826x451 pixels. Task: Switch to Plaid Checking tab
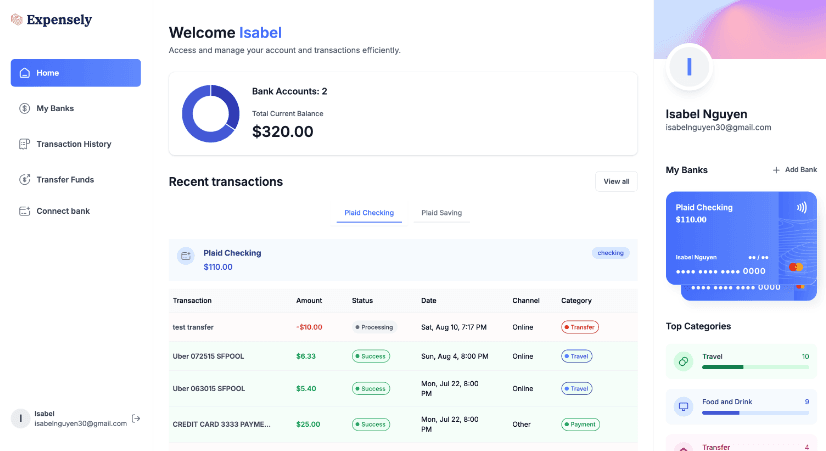click(x=369, y=213)
